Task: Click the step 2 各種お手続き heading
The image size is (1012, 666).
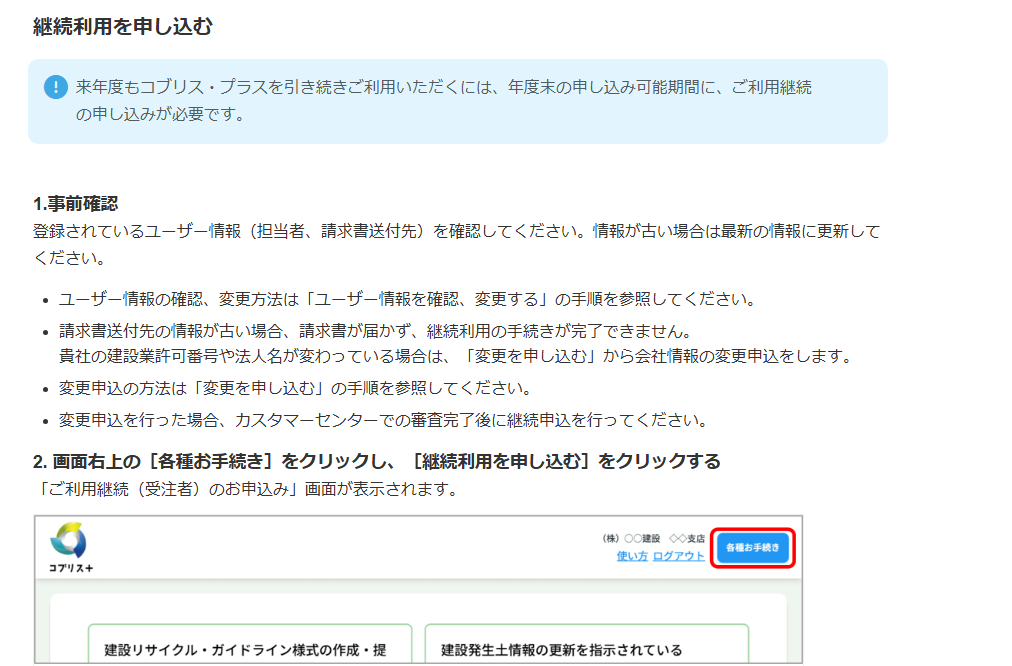Action: (376, 461)
